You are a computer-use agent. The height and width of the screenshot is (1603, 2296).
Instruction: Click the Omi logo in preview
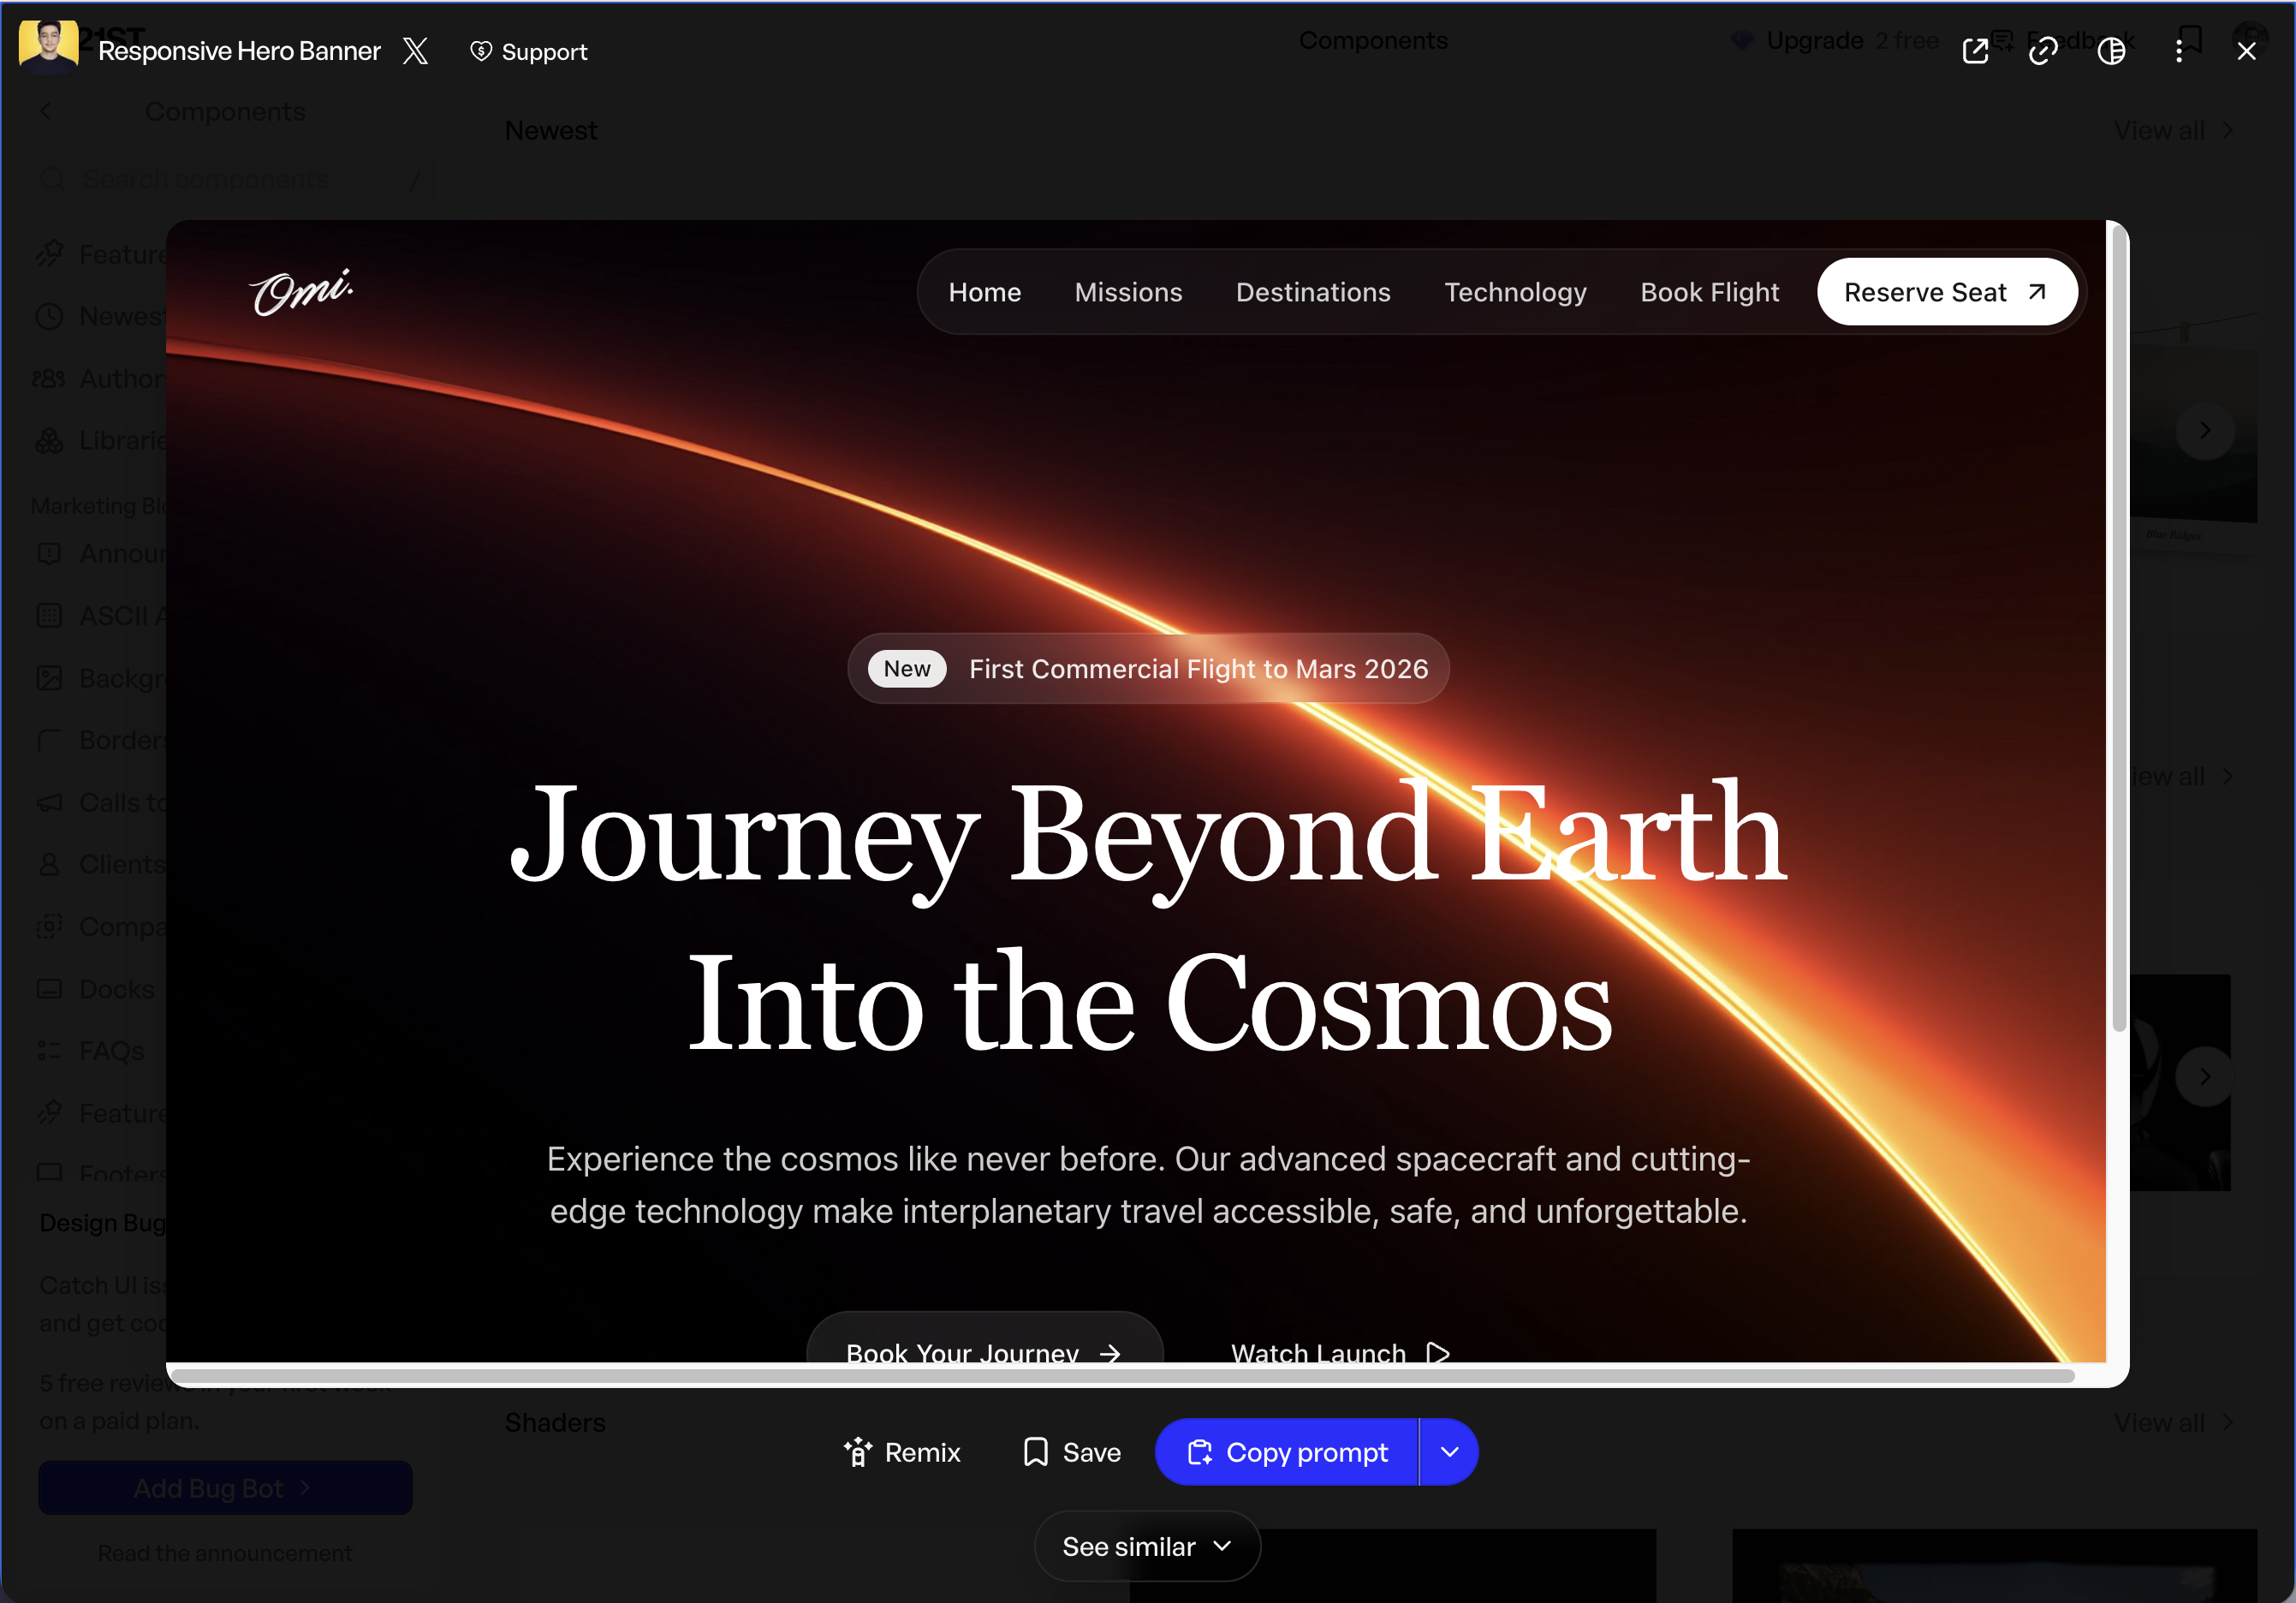[301, 292]
